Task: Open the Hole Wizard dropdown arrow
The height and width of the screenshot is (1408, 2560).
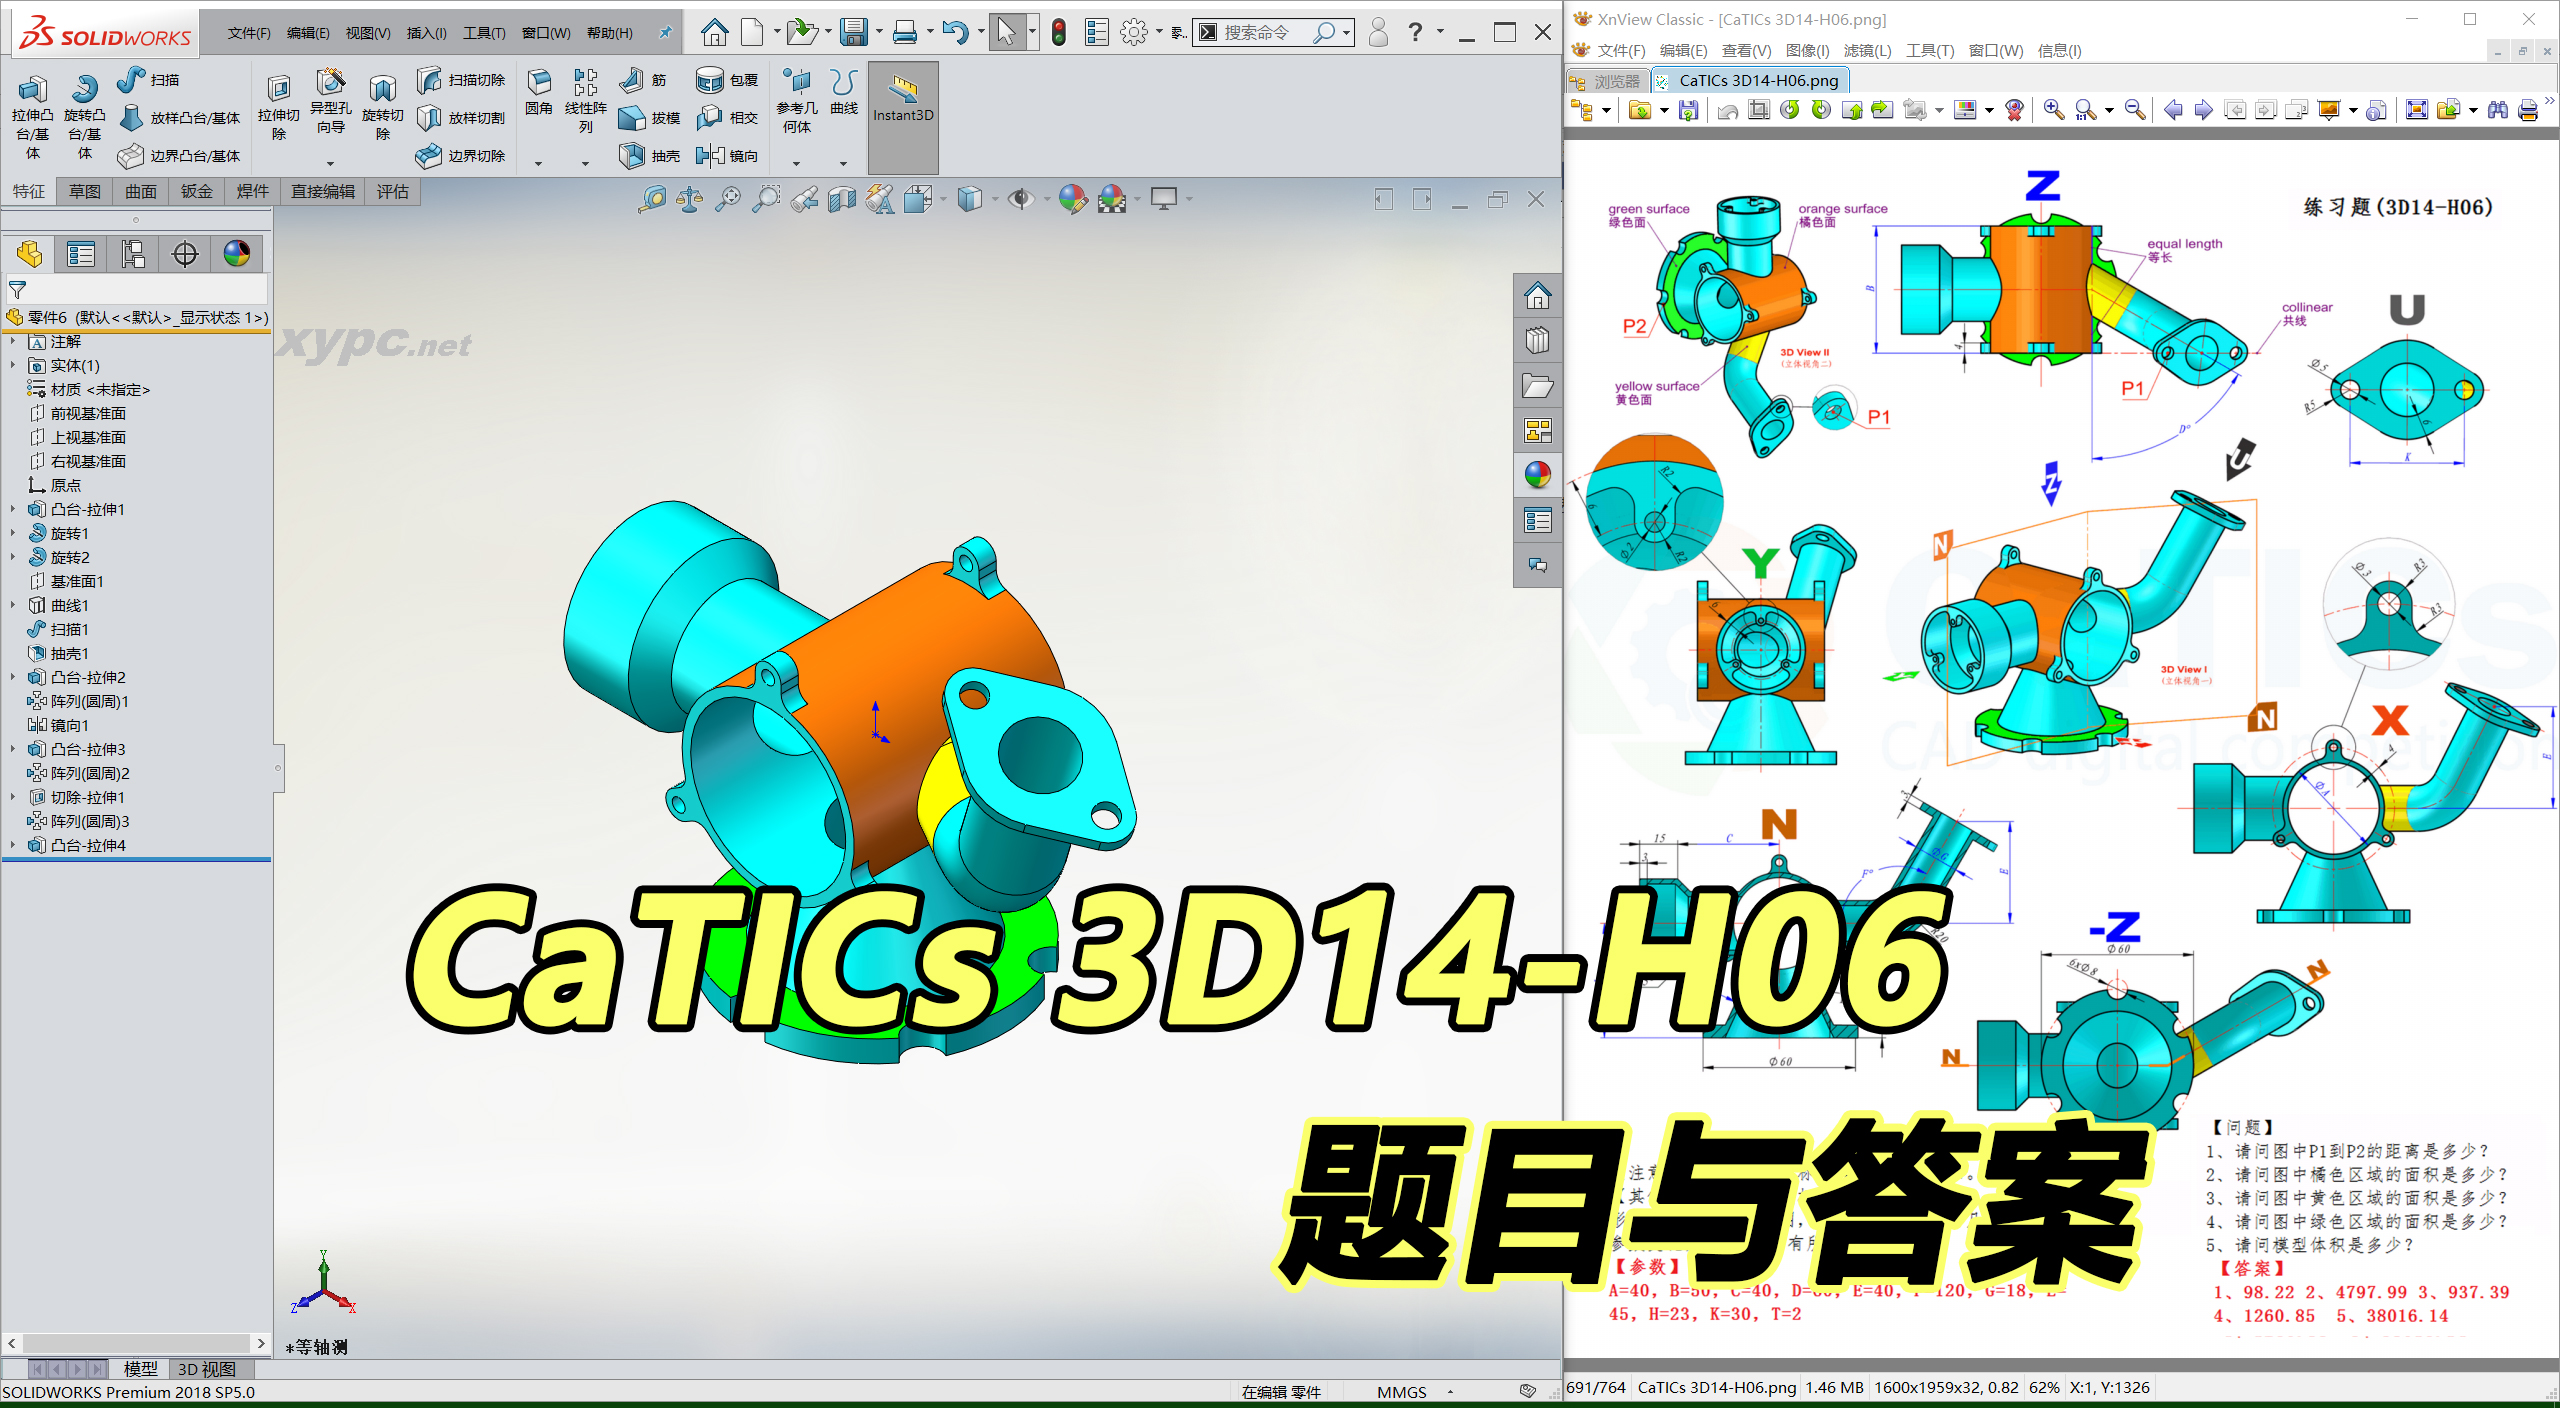Action: coord(331,163)
